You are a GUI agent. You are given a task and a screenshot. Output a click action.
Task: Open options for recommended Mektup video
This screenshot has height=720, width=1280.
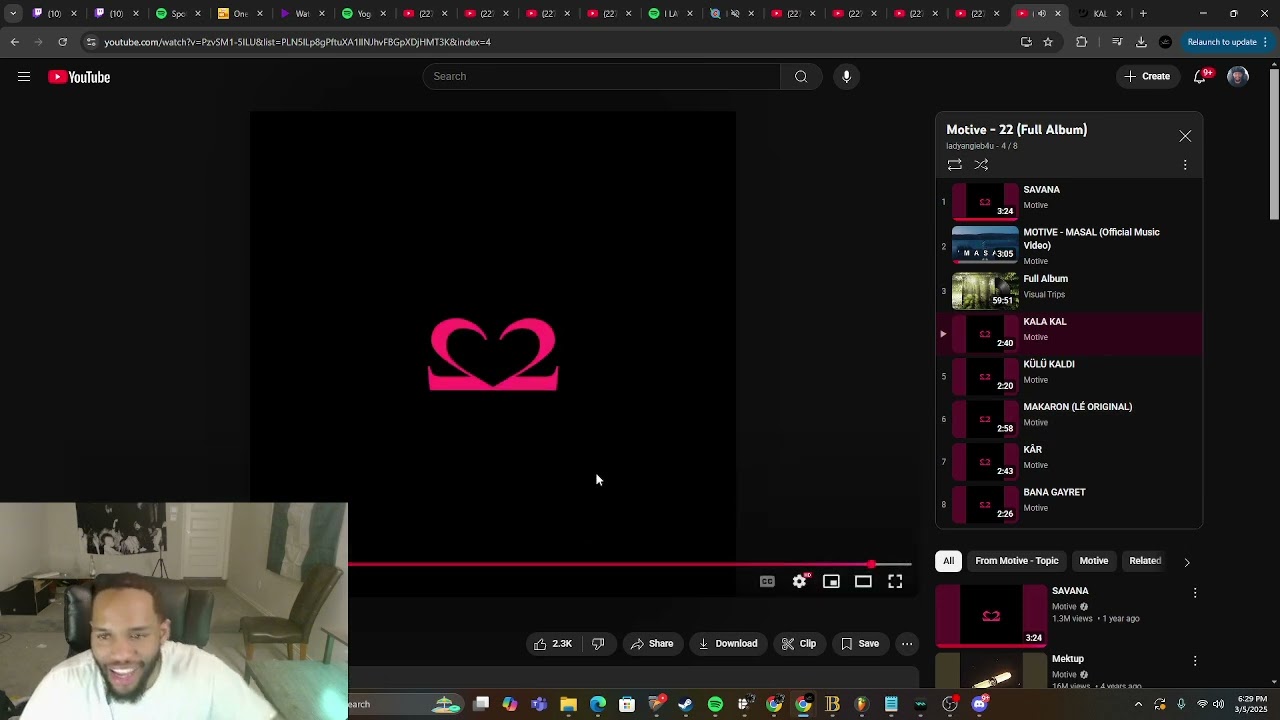pyautogui.click(x=1195, y=661)
